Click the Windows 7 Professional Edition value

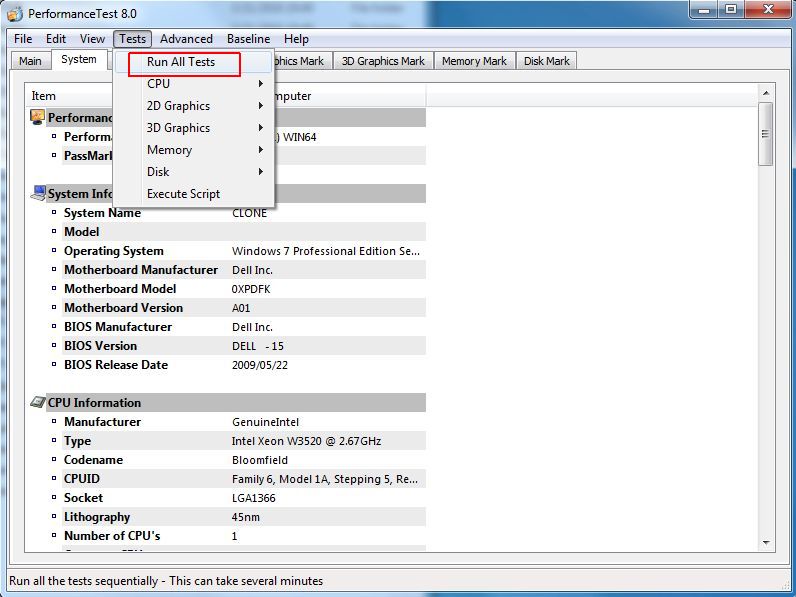[325, 251]
